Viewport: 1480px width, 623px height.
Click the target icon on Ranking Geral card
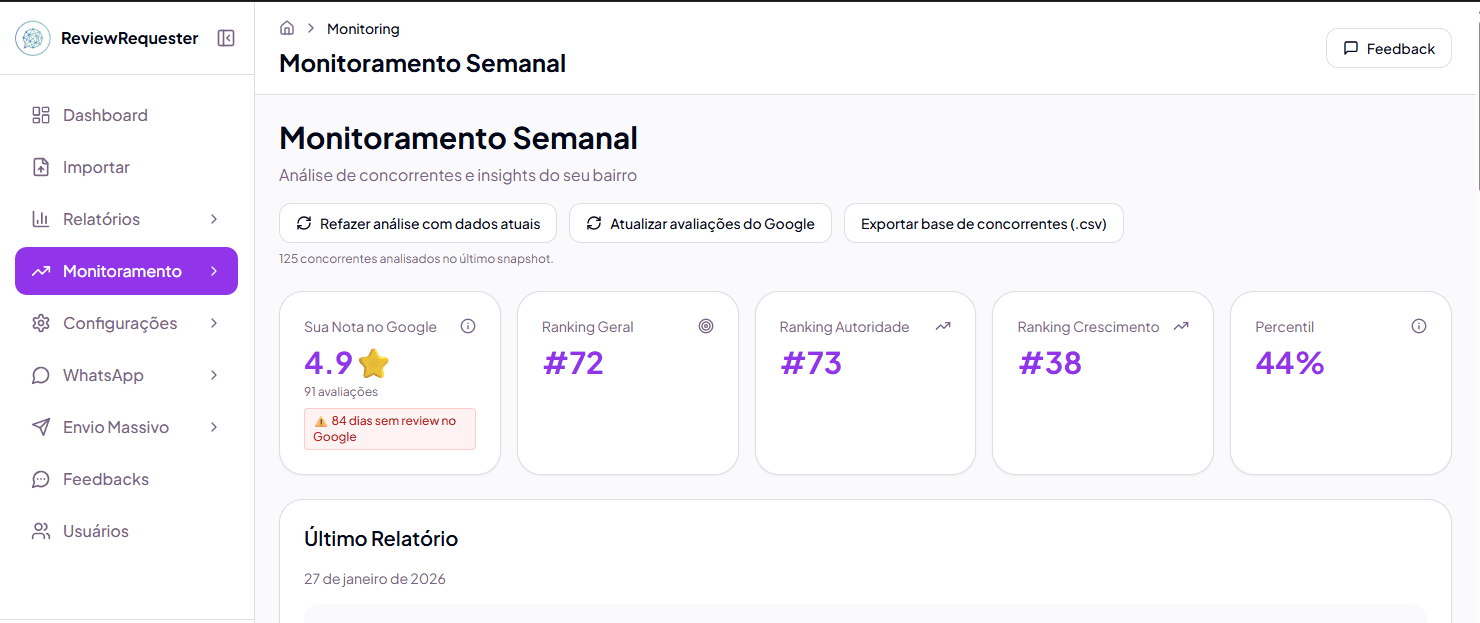pyautogui.click(x=707, y=326)
